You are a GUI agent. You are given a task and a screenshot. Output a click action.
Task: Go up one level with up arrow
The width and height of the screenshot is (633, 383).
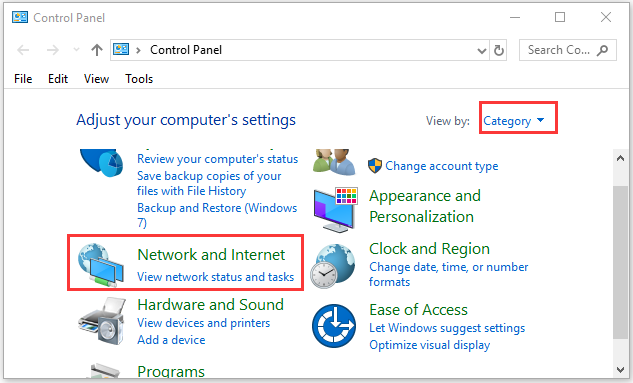(x=96, y=50)
